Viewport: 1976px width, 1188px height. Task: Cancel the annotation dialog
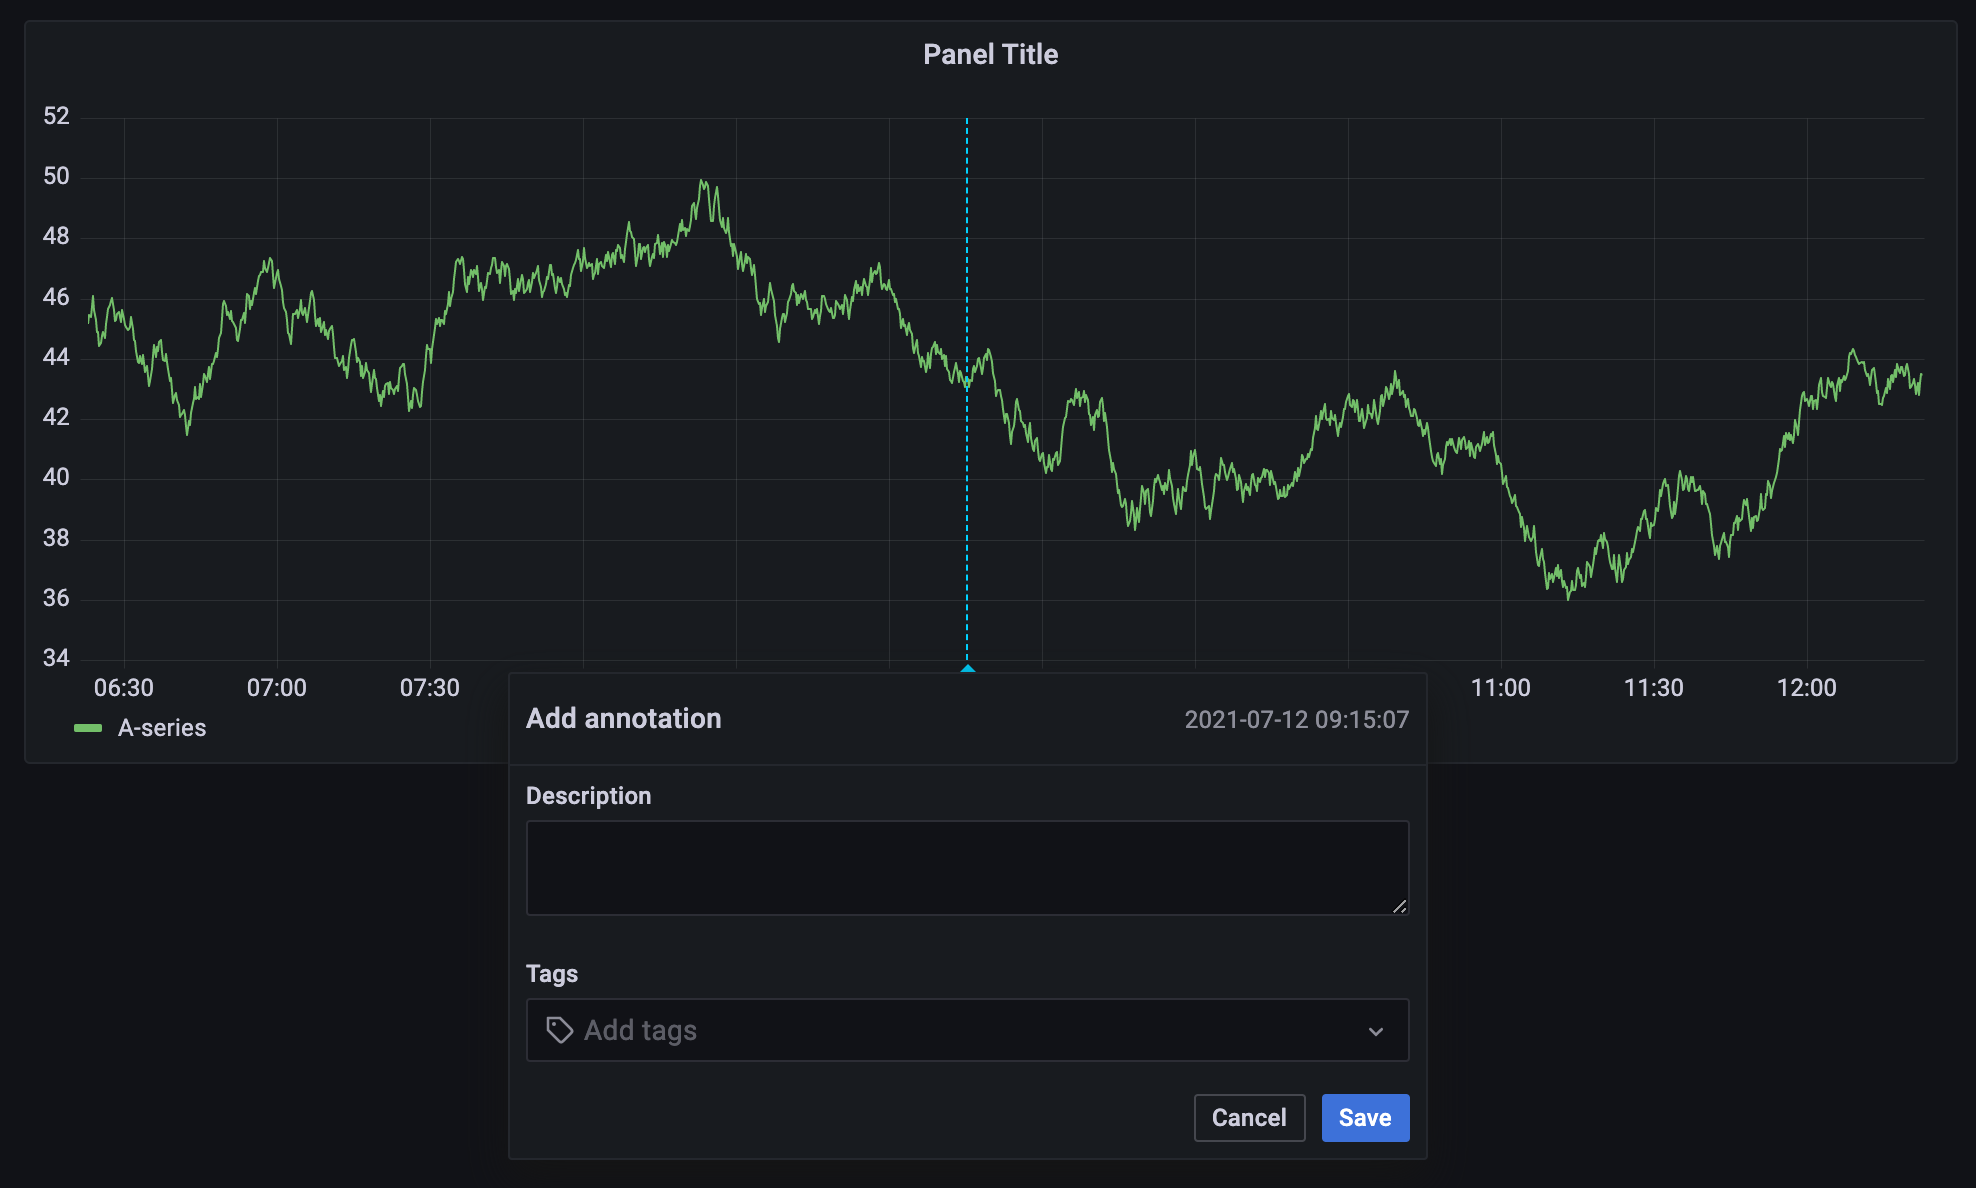pos(1249,1118)
